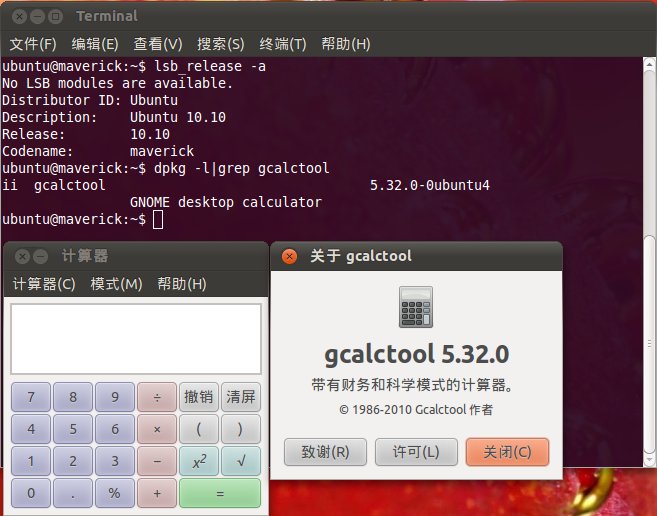Click the multiplication × button

tap(157, 429)
